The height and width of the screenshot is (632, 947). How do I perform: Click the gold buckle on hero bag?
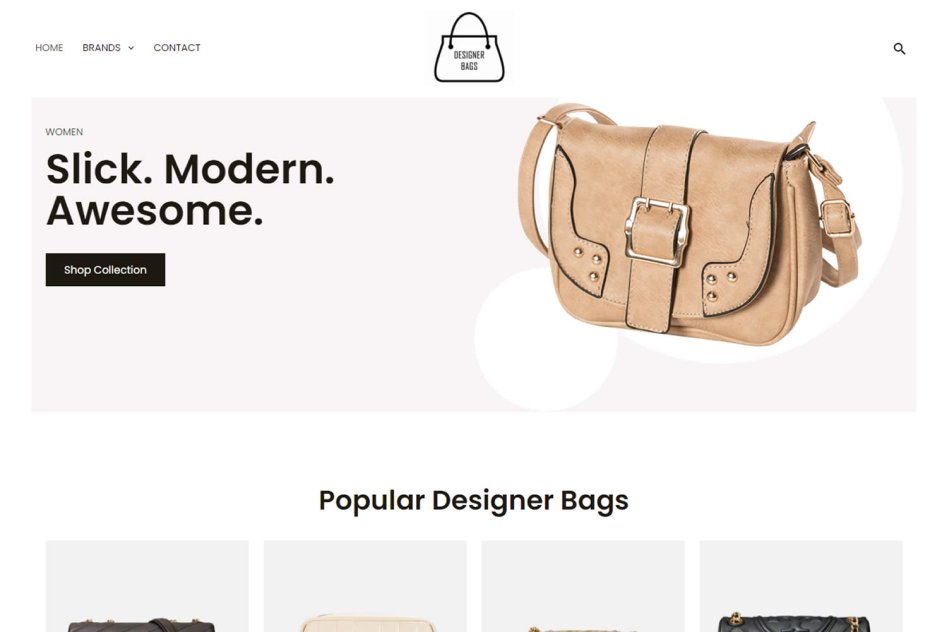656,231
